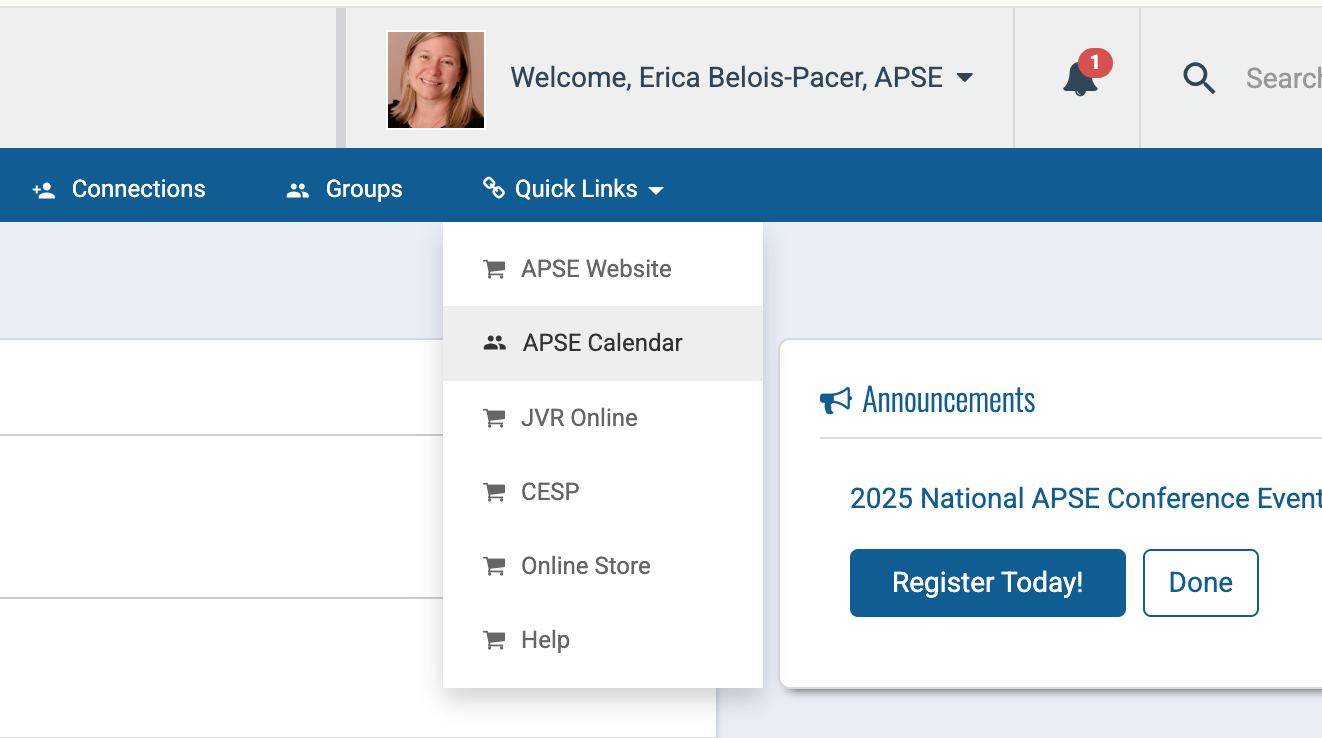Viewport: 1322px width, 738px height.
Task: Select APSE Calendar from Quick Links
Action: (603, 343)
